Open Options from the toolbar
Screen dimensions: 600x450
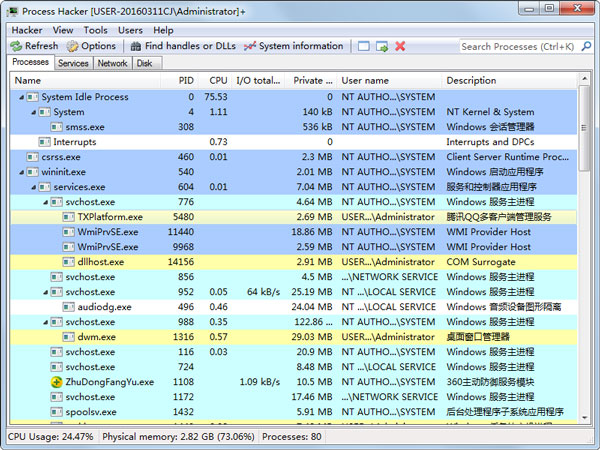pyautogui.click(x=73, y=46)
